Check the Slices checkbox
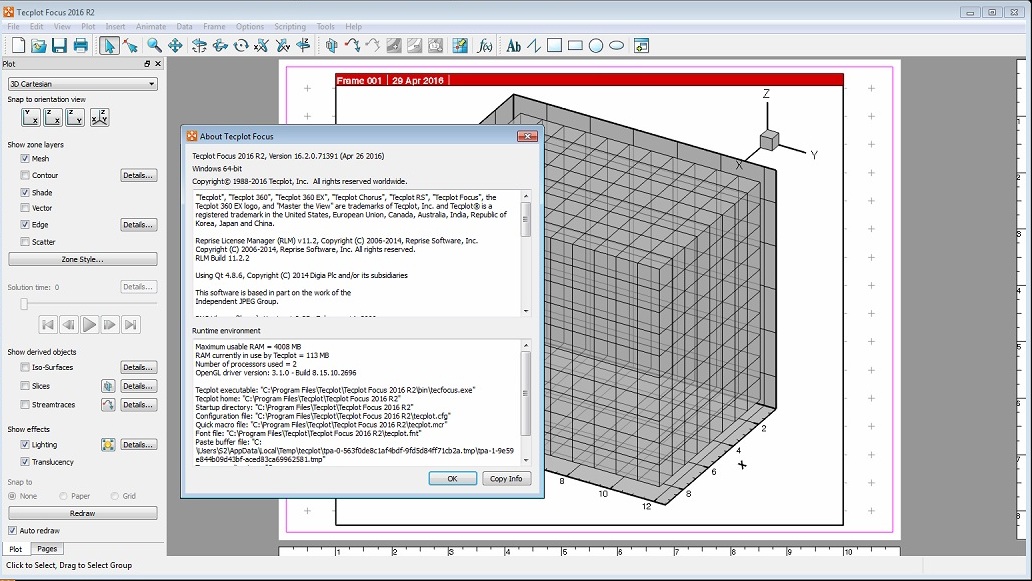This screenshot has height=581, width=1032. (25, 386)
